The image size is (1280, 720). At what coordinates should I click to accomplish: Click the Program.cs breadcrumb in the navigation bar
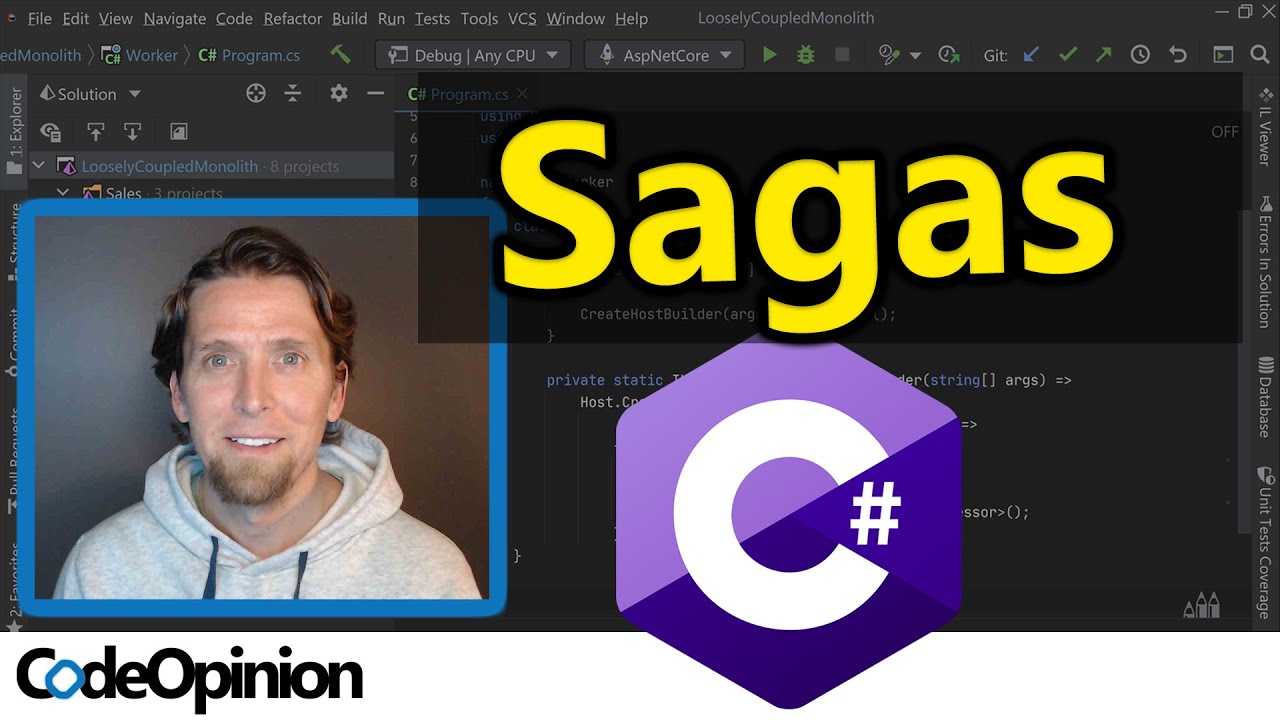tap(249, 55)
